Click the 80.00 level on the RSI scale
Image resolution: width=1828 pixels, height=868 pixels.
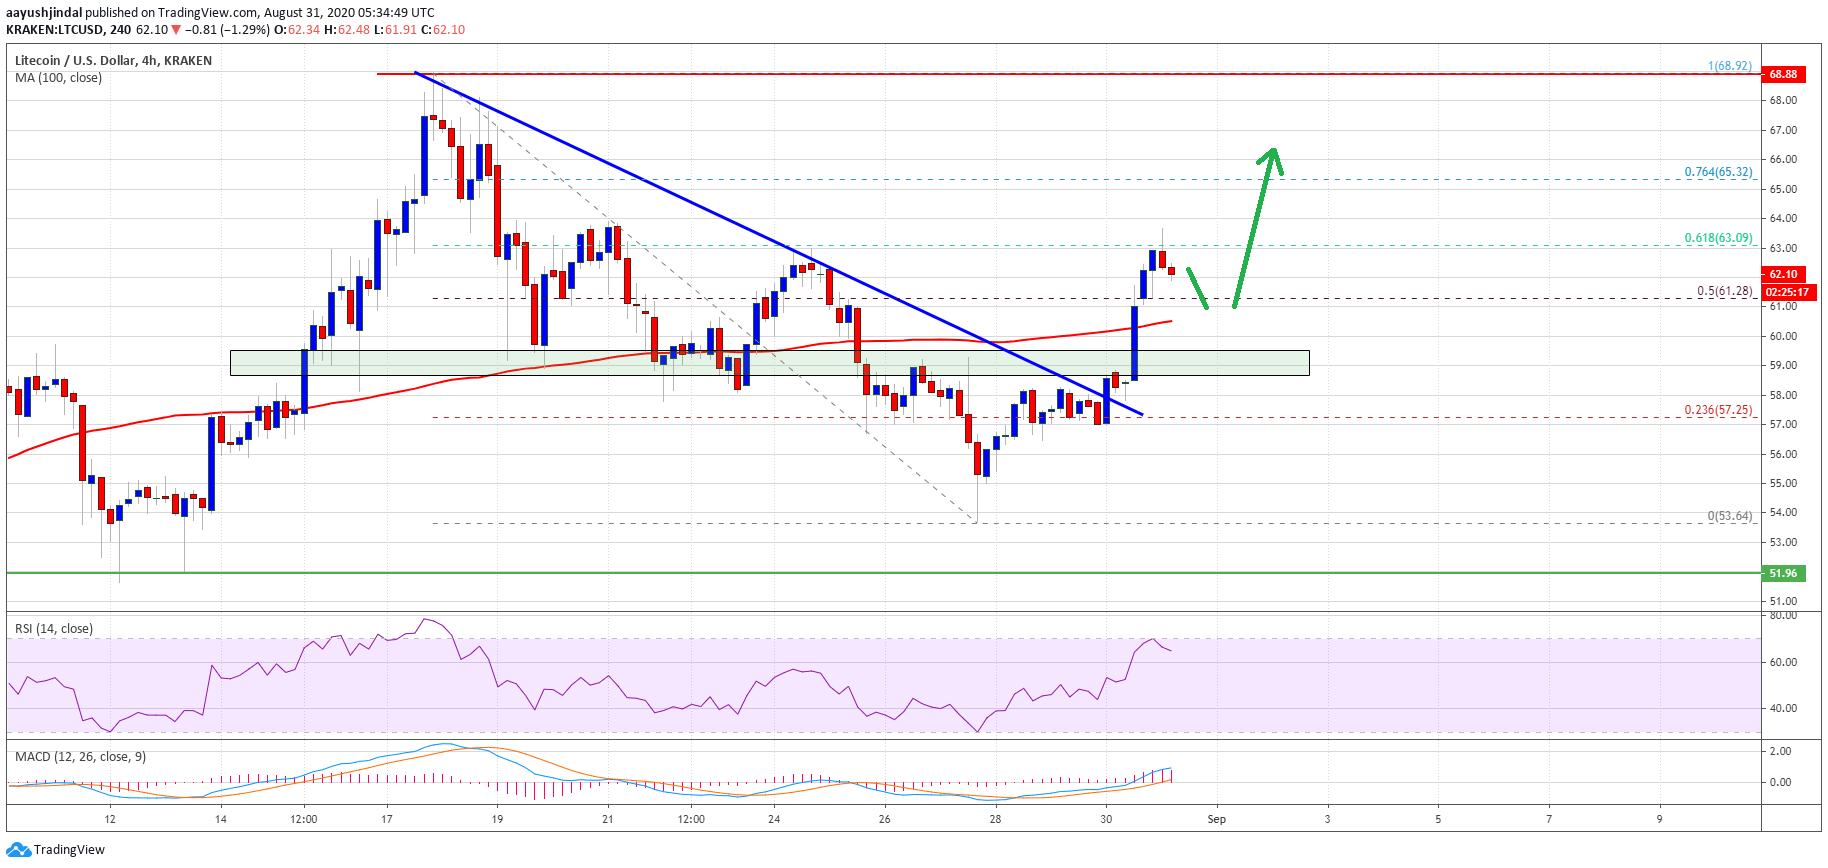[x=1783, y=615]
